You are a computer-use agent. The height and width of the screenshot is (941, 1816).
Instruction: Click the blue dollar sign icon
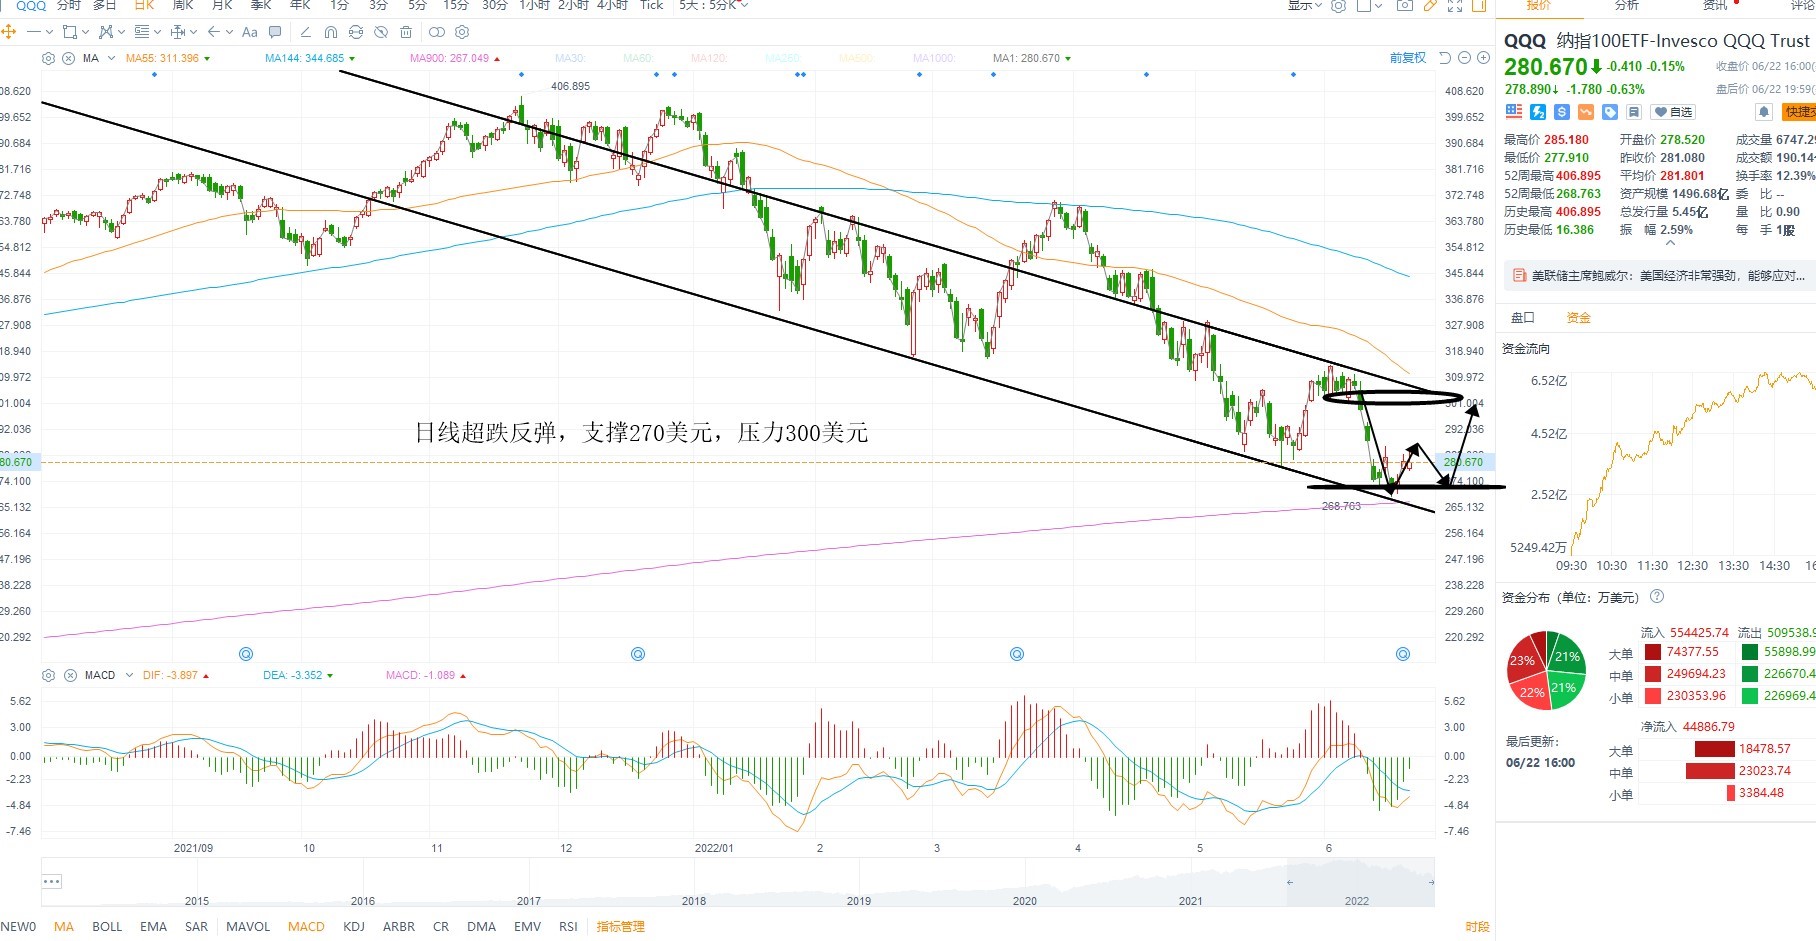pyautogui.click(x=1562, y=112)
